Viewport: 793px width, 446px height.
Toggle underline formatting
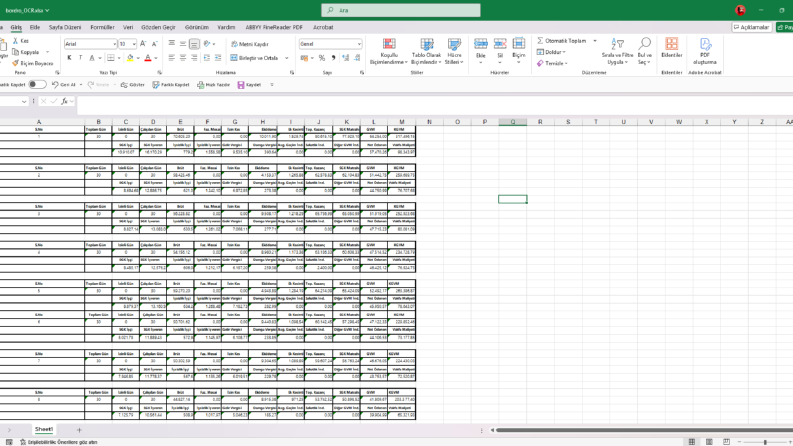pyautogui.click(x=92, y=58)
